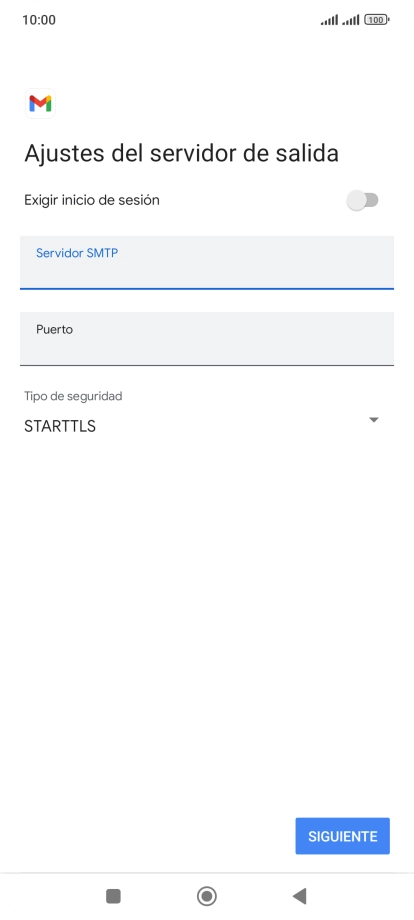This screenshot has width=414, height=920.
Task: Tap the blue underline of Servidor SMTP field
Action: pos(206,288)
